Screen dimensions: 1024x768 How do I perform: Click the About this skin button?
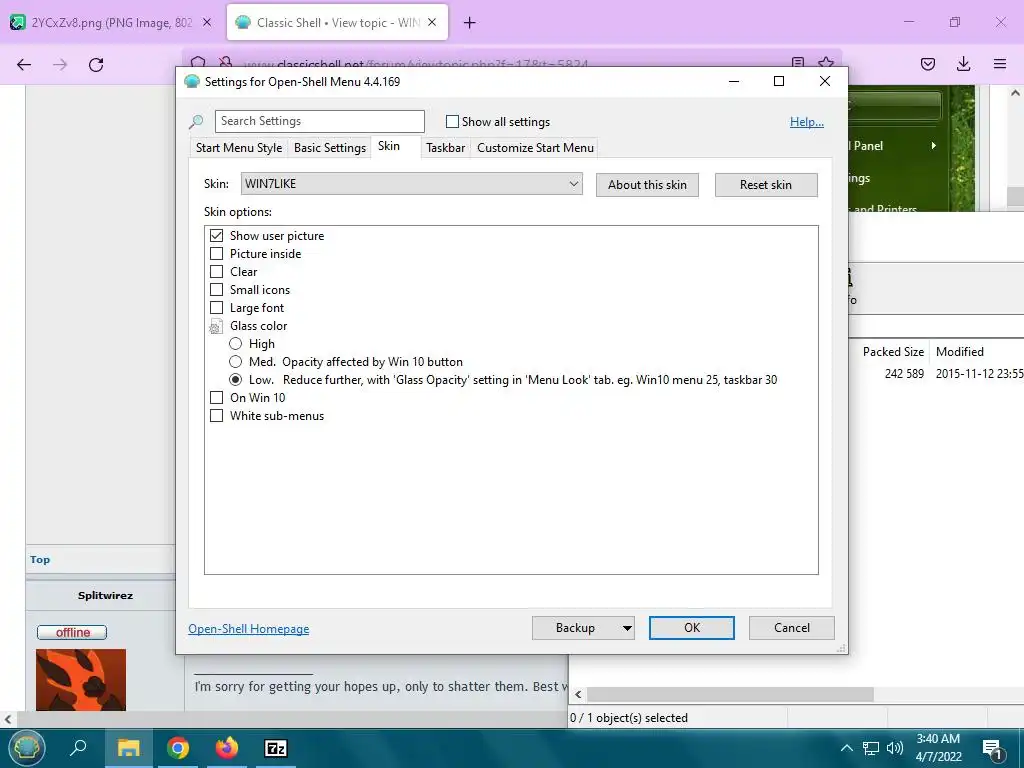click(647, 185)
